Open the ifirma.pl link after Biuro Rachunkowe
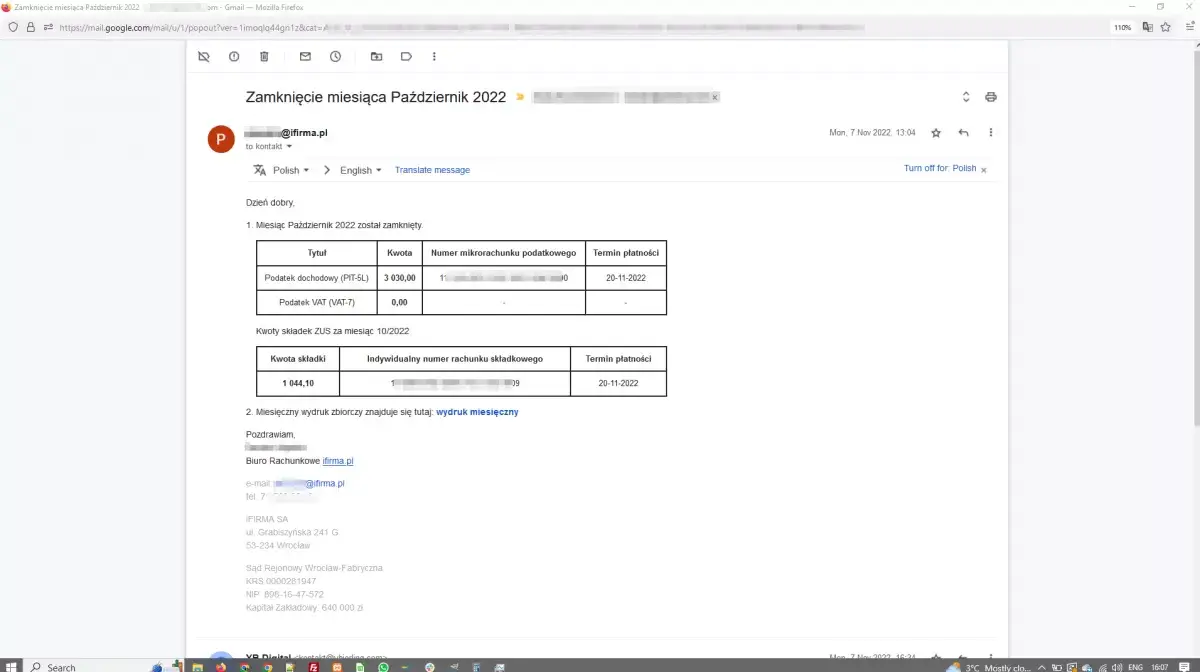 (x=338, y=461)
